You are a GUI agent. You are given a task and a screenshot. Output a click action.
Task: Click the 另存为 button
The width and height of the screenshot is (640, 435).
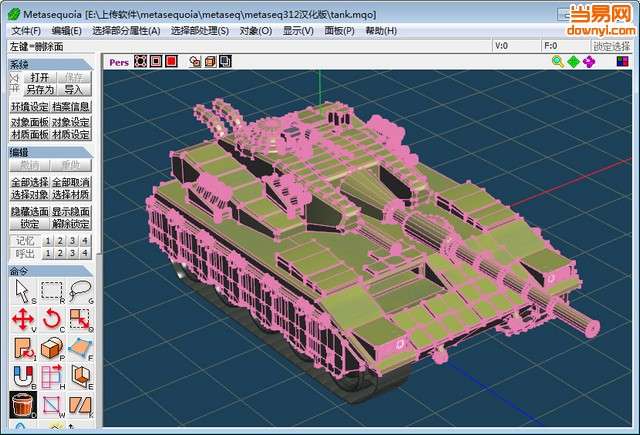click(39, 90)
